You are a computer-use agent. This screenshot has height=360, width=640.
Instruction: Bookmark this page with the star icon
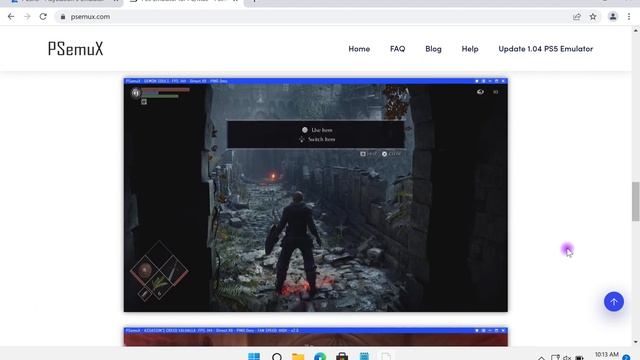pos(593,17)
